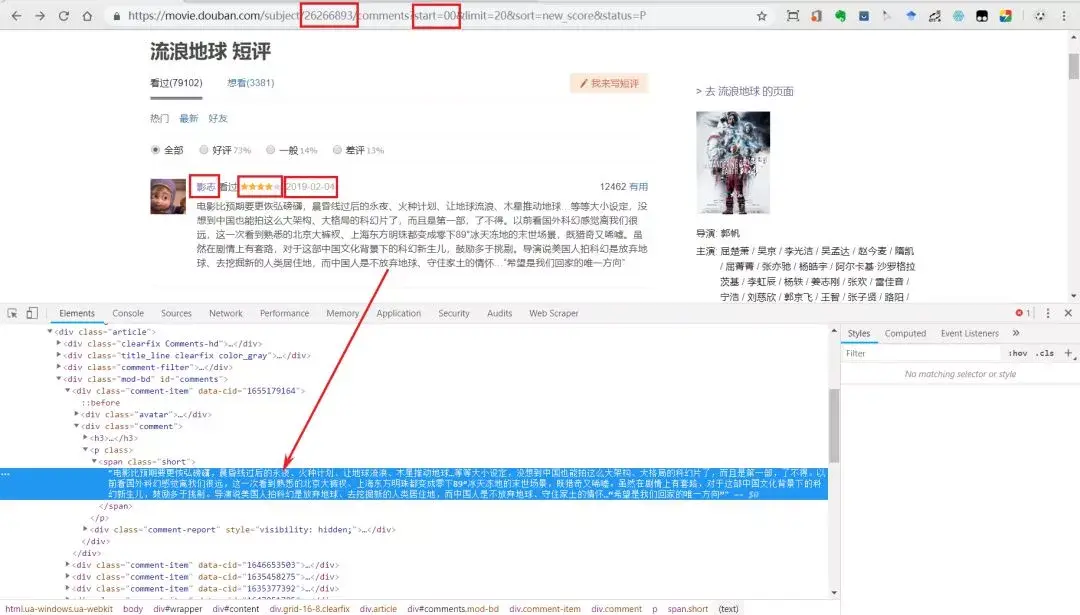
Task: Select the 好评 radio button
Action: point(204,149)
